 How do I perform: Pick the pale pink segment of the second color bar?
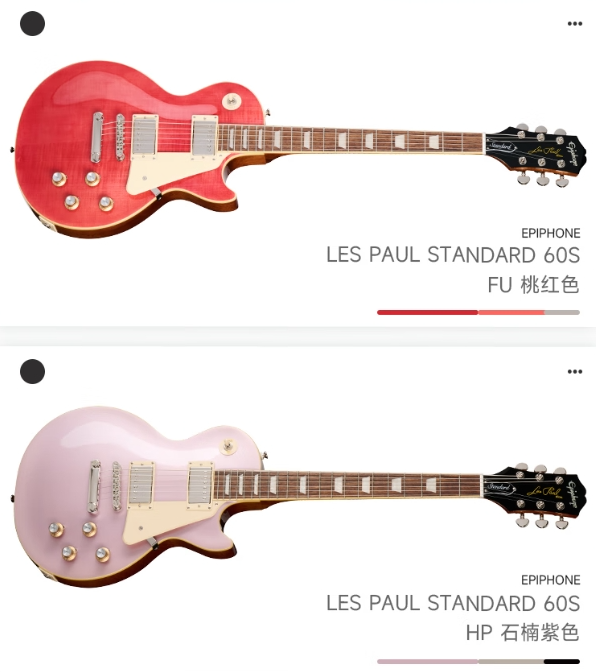[427, 662]
